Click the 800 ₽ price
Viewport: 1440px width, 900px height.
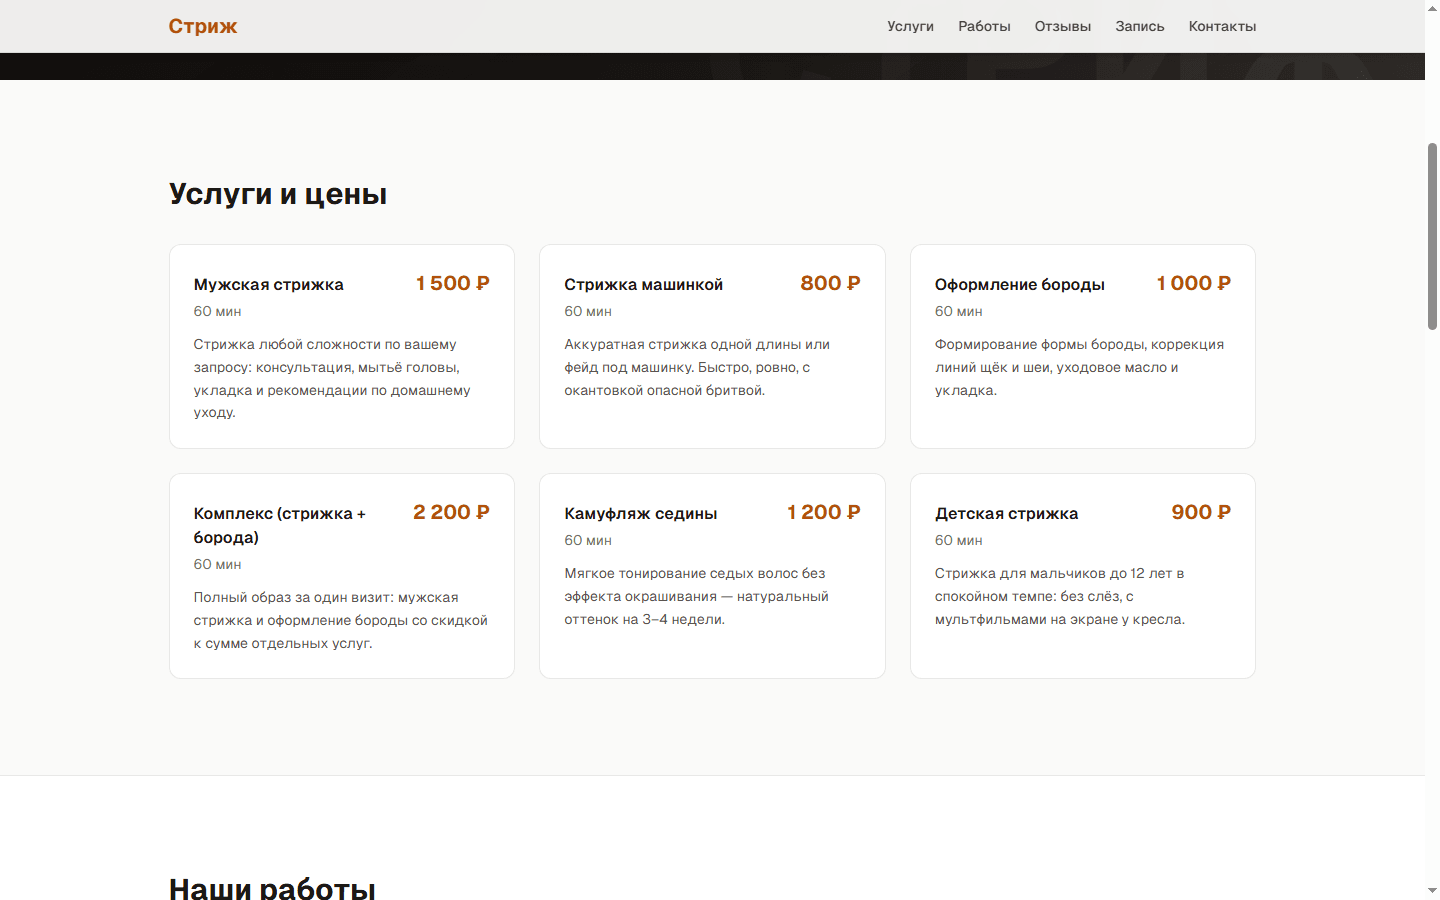[830, 283]
